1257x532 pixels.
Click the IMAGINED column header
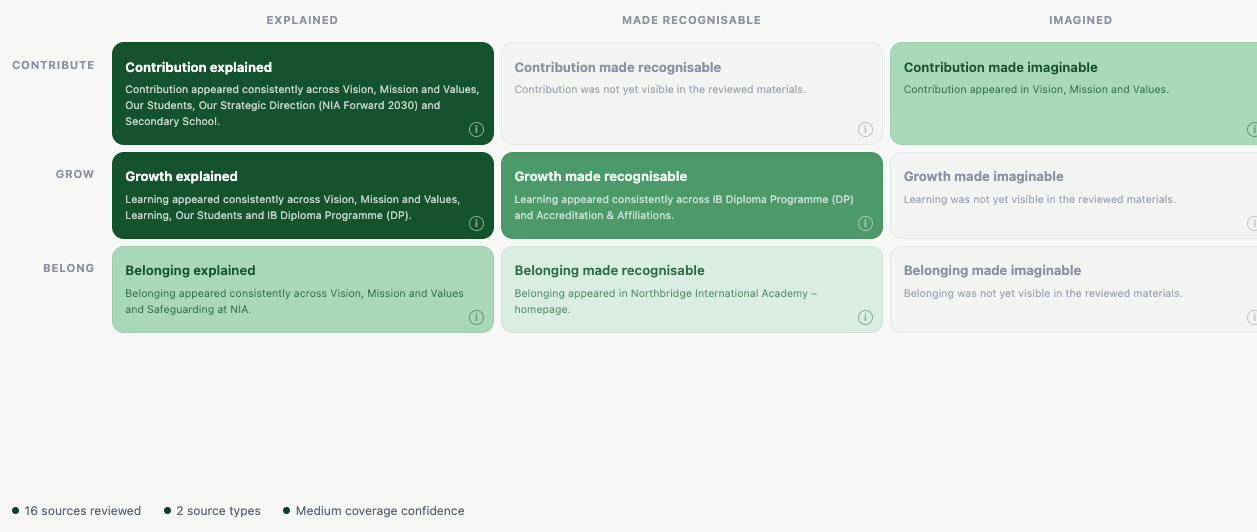(x=1080, y=20)
